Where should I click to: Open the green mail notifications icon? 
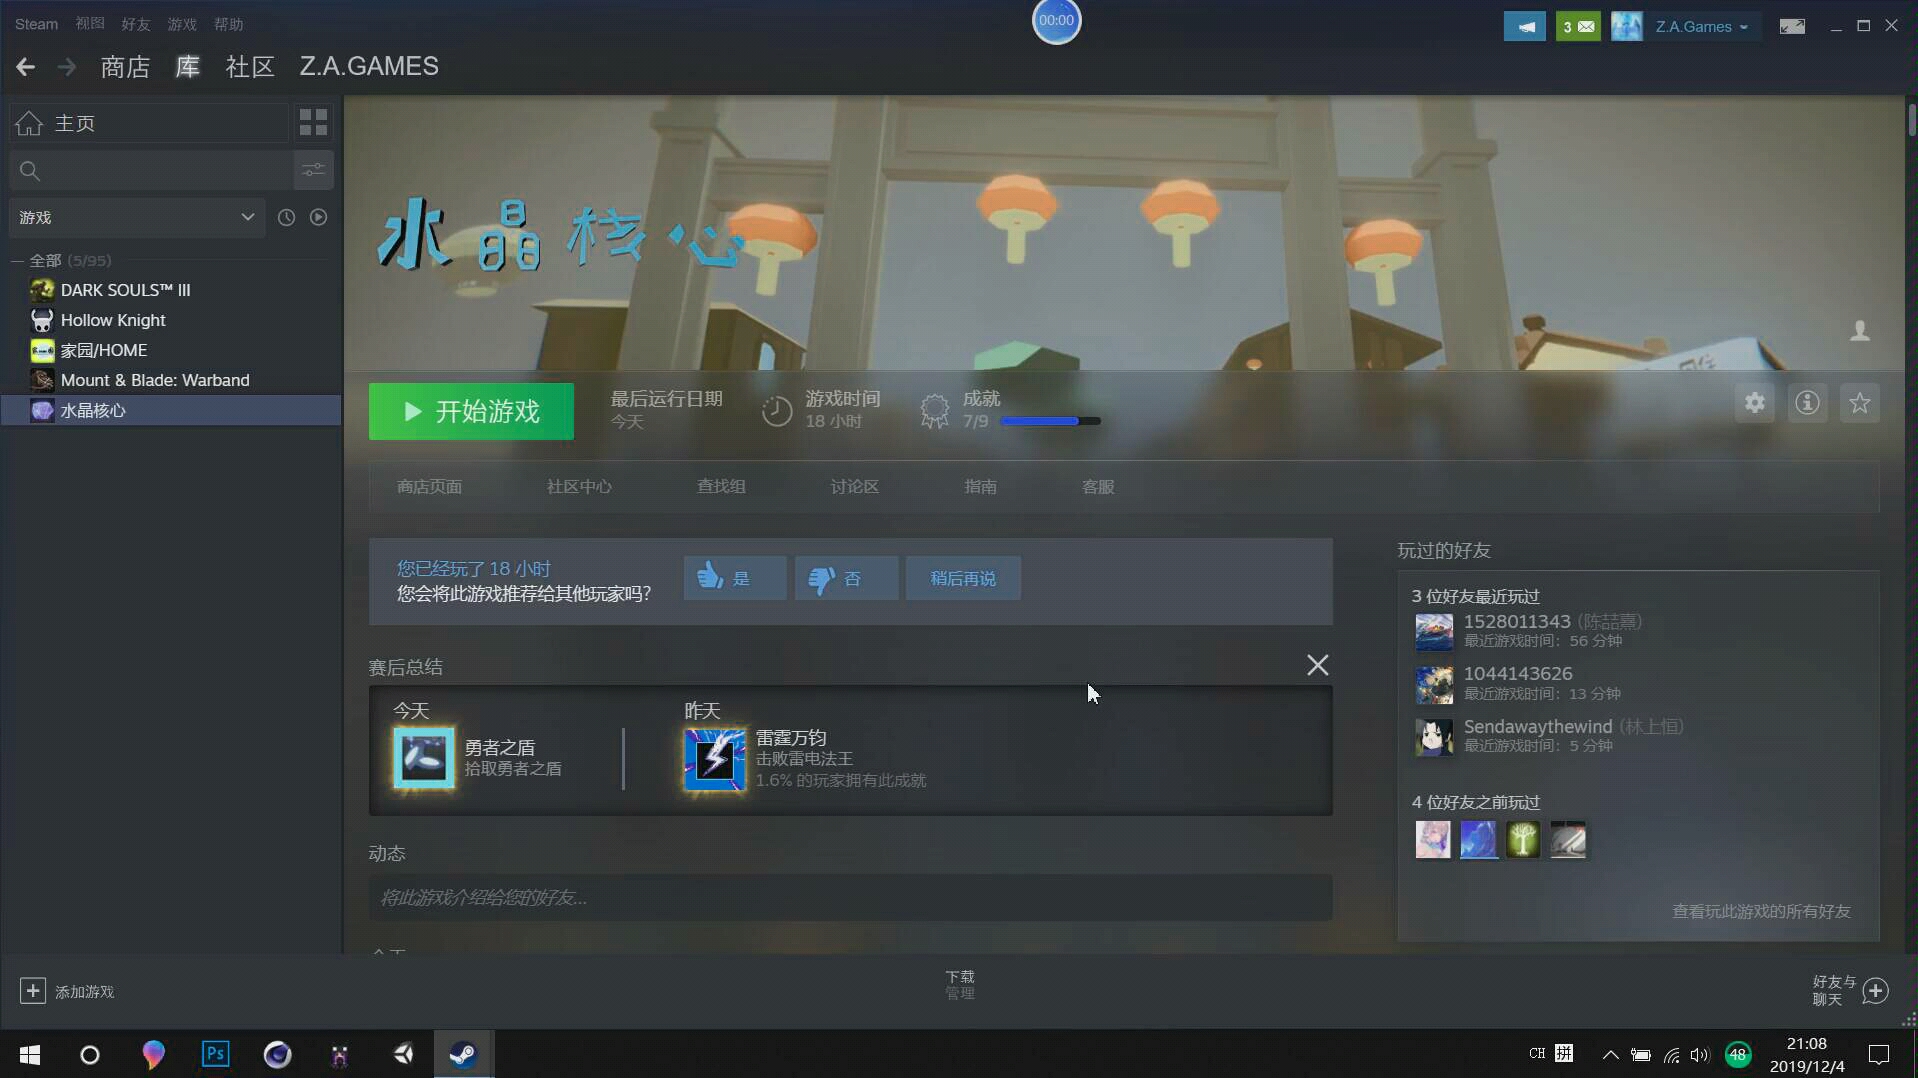(1577, 24)
